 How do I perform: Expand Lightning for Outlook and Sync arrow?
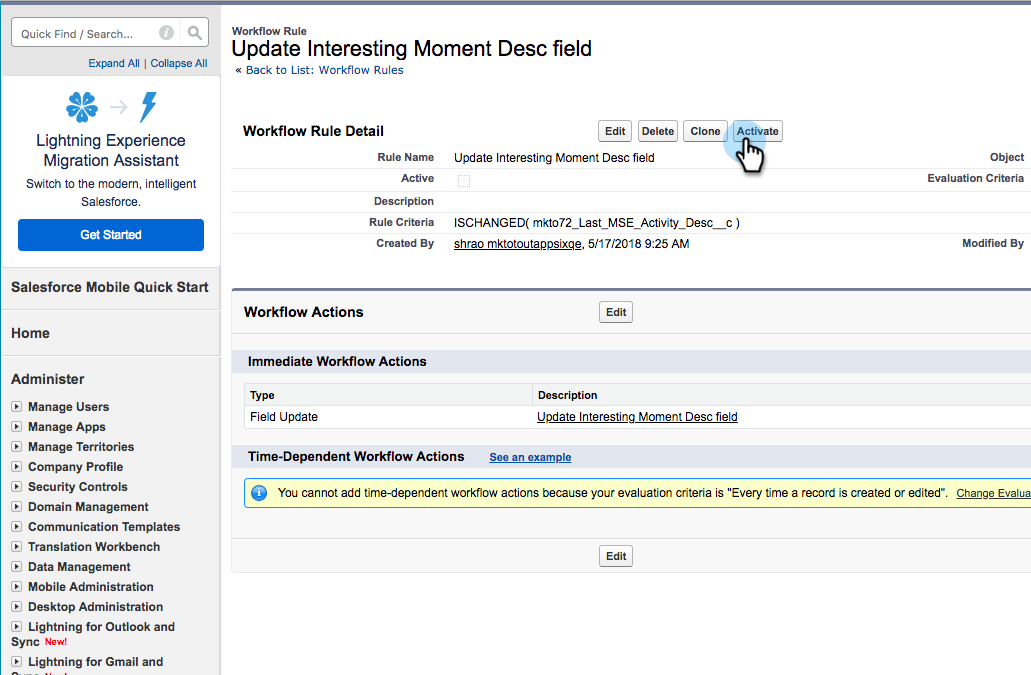coord(16,627)
